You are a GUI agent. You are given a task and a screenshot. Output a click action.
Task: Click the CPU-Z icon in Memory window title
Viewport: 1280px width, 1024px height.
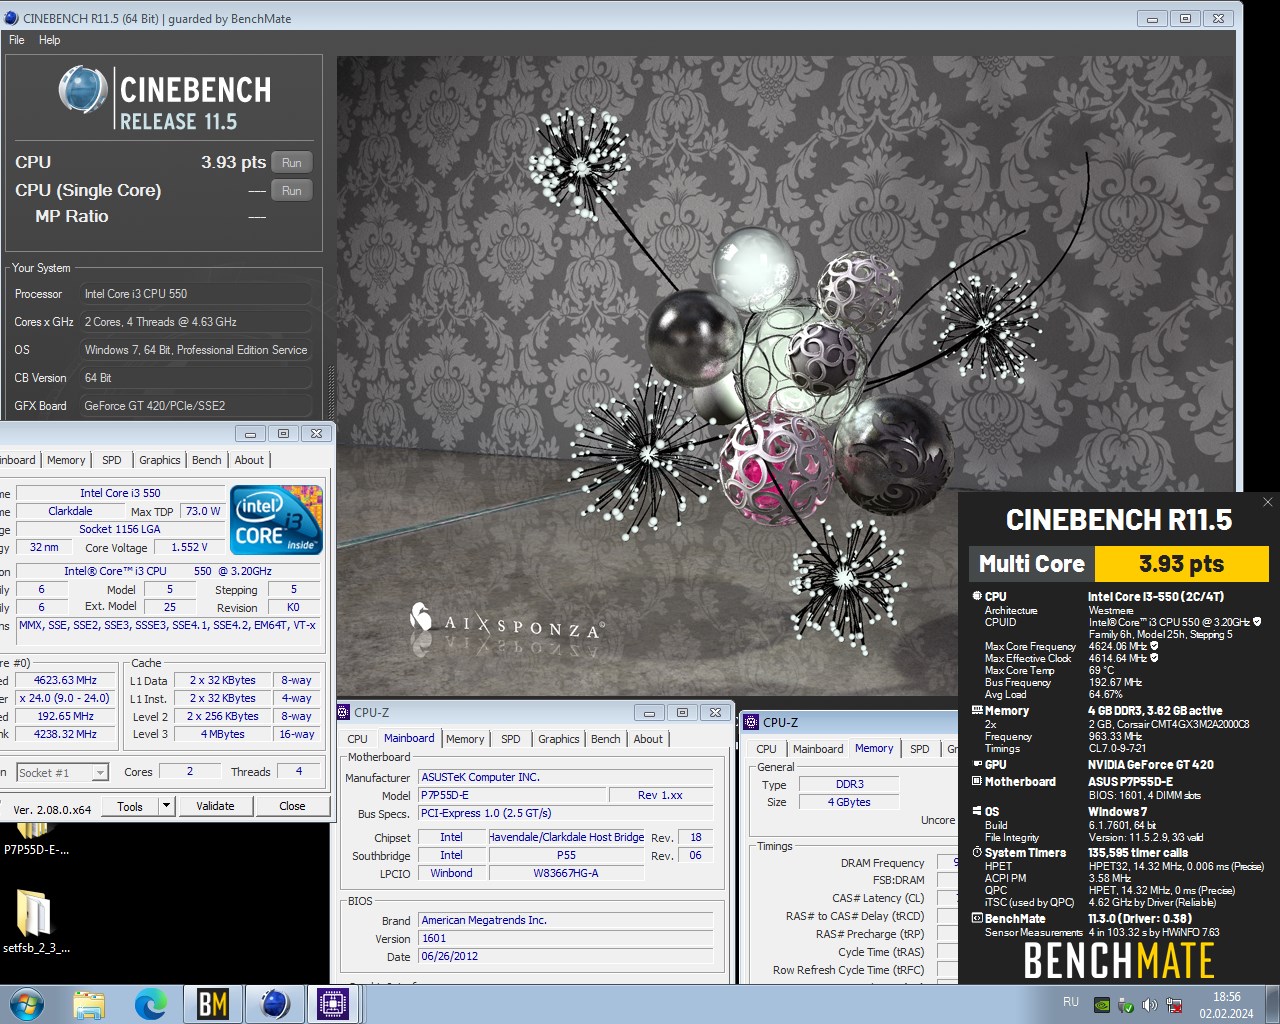click(x=752, y=722)
